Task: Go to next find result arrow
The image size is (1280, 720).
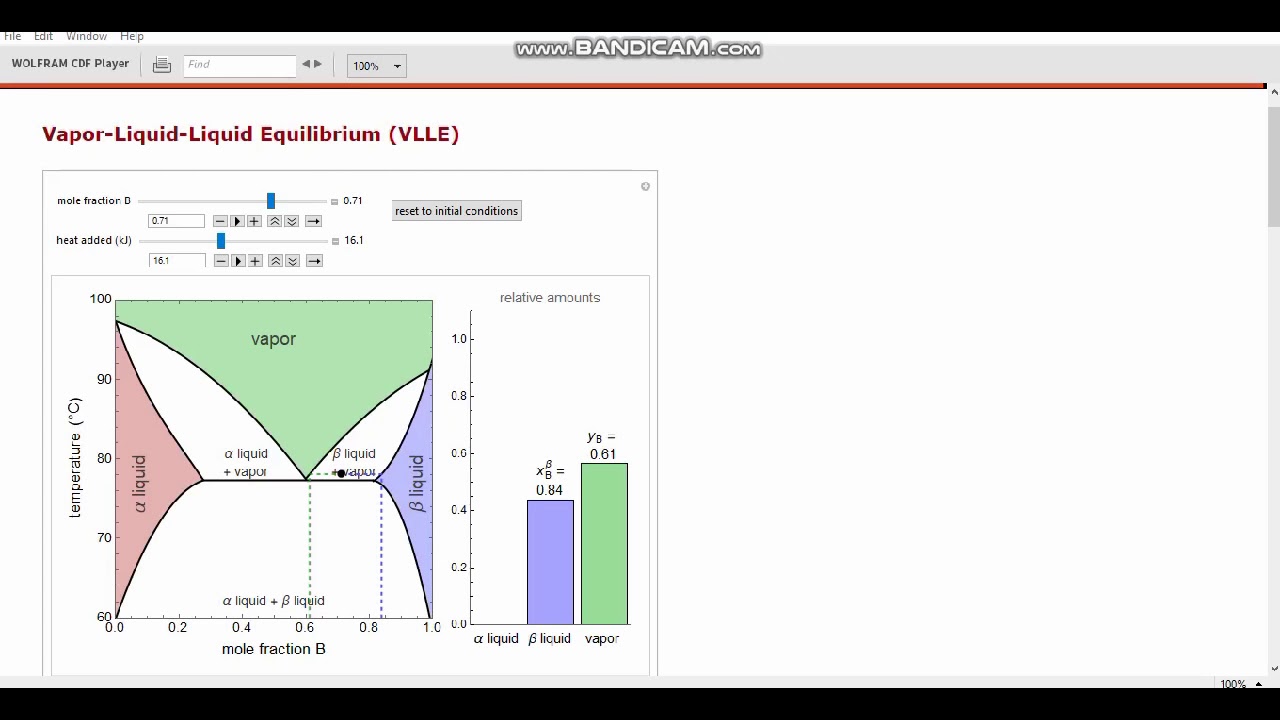Action: click(x=318, y=64)
